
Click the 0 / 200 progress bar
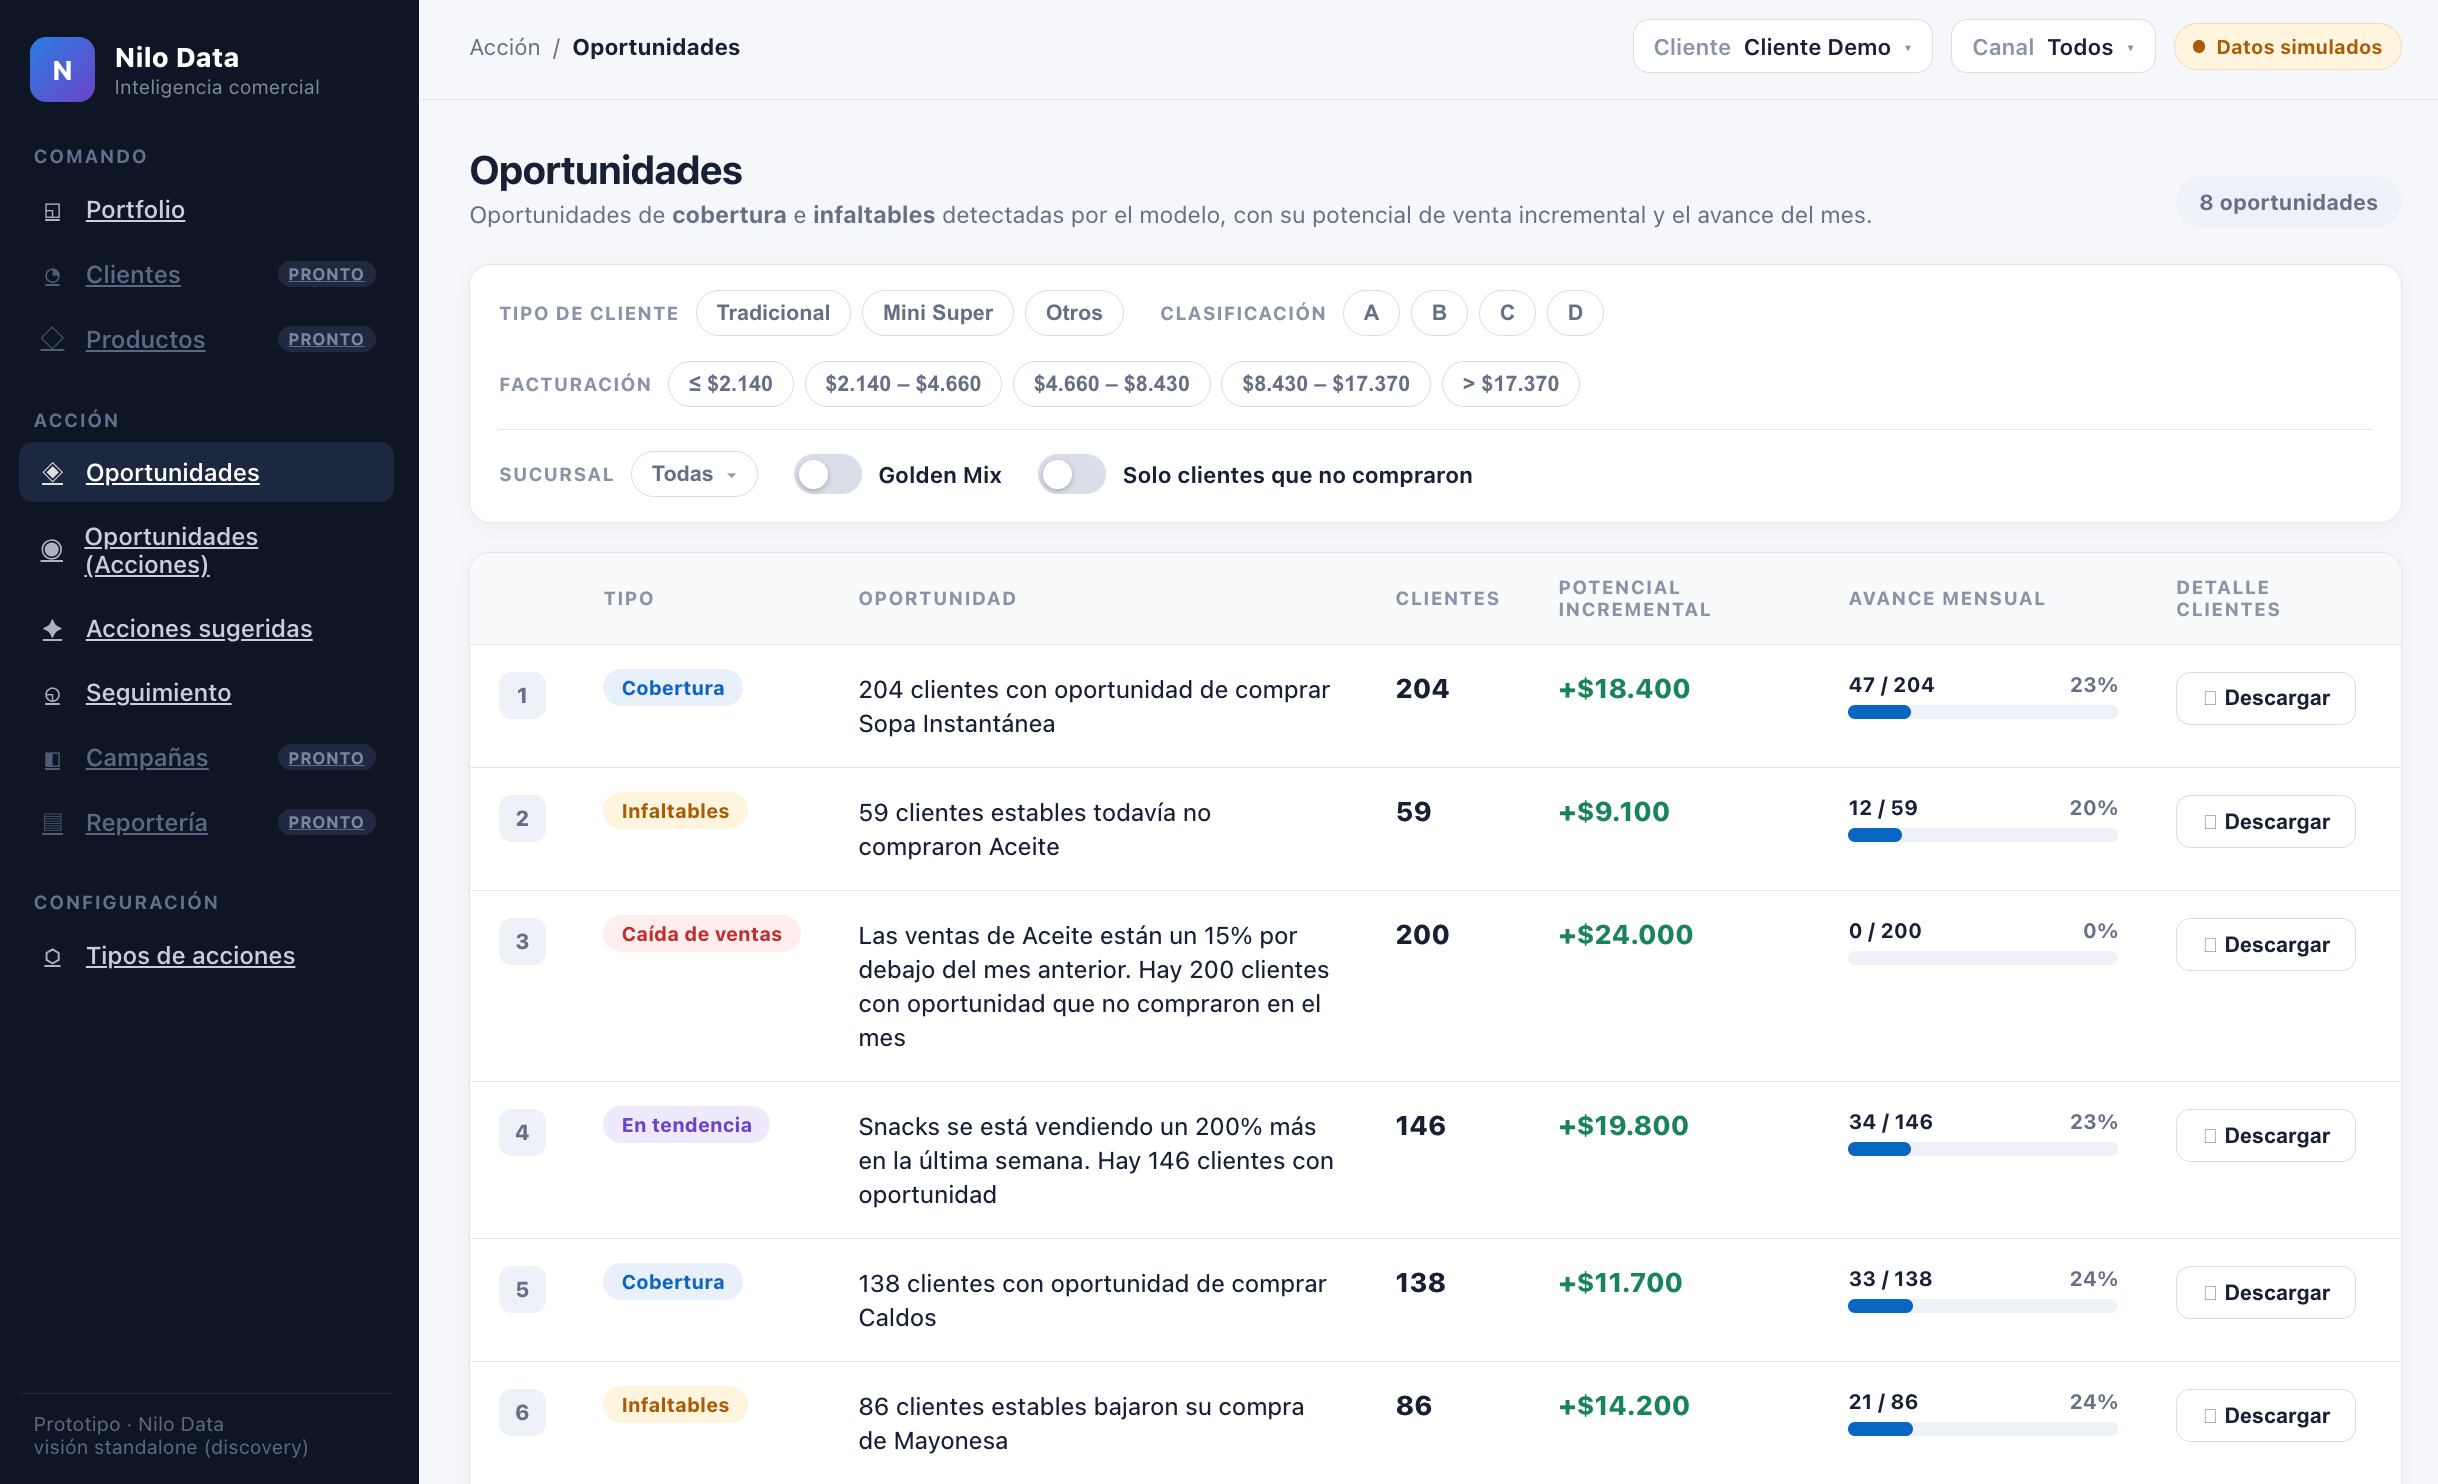click(1983, 958)
